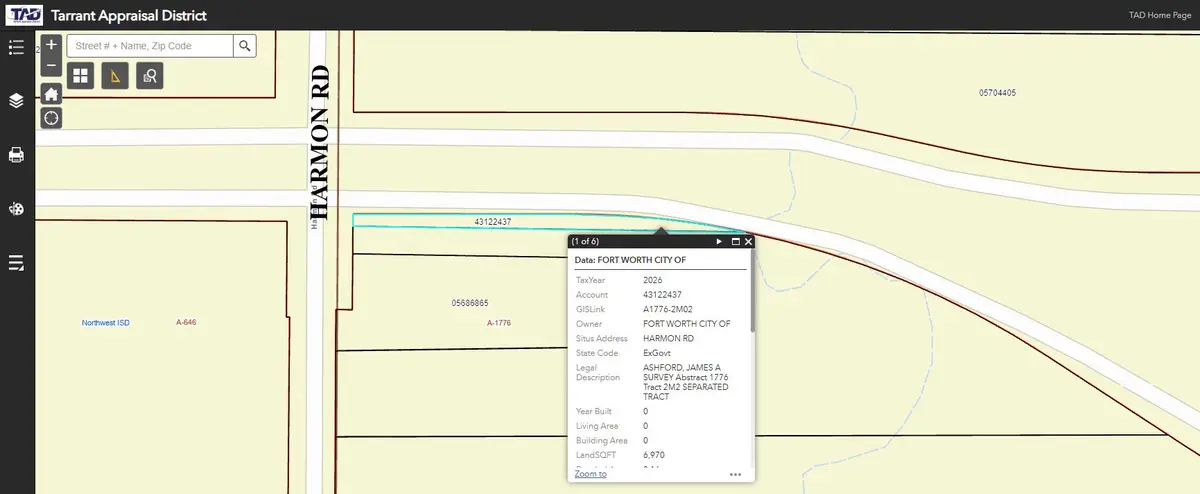Click the search magnifier button
The image size is (1200, 494).
pyautogui.click(x=245, y=46)
